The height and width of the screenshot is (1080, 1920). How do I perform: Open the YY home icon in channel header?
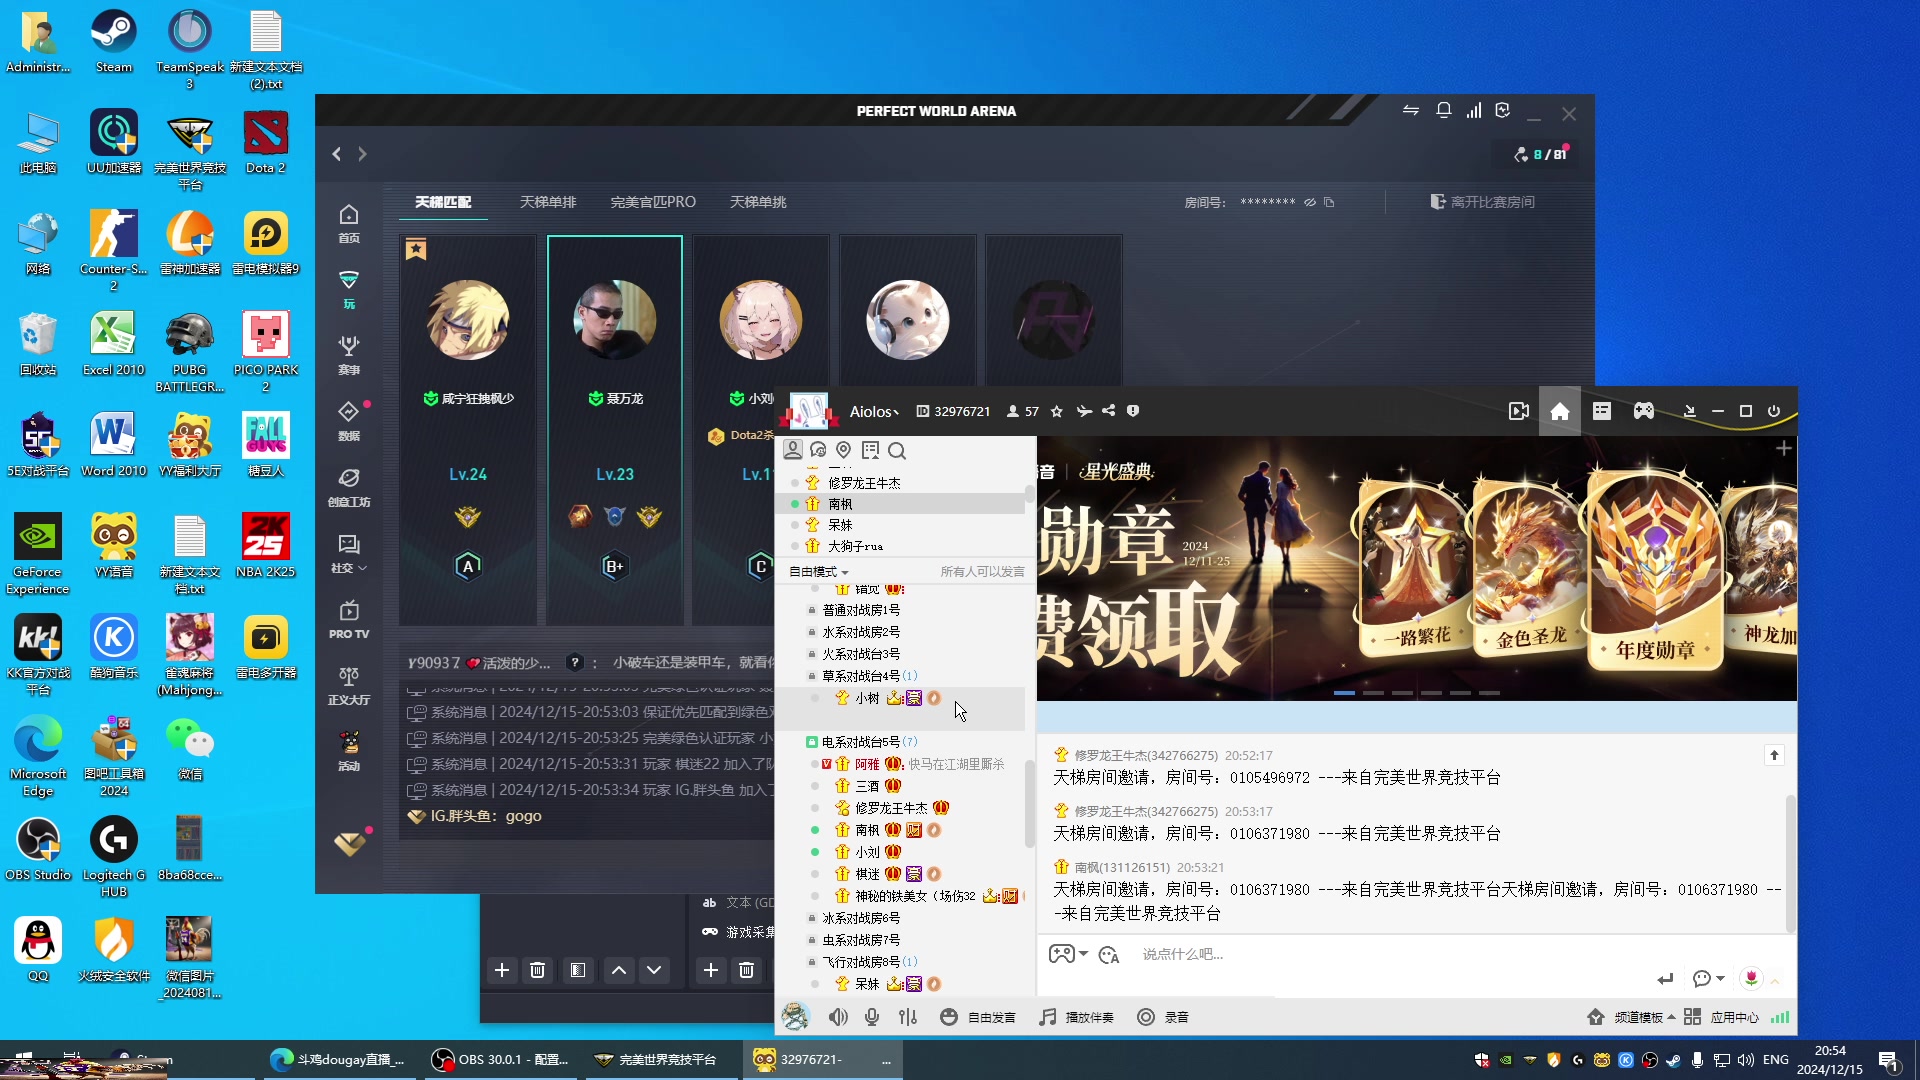[1559, 411]
